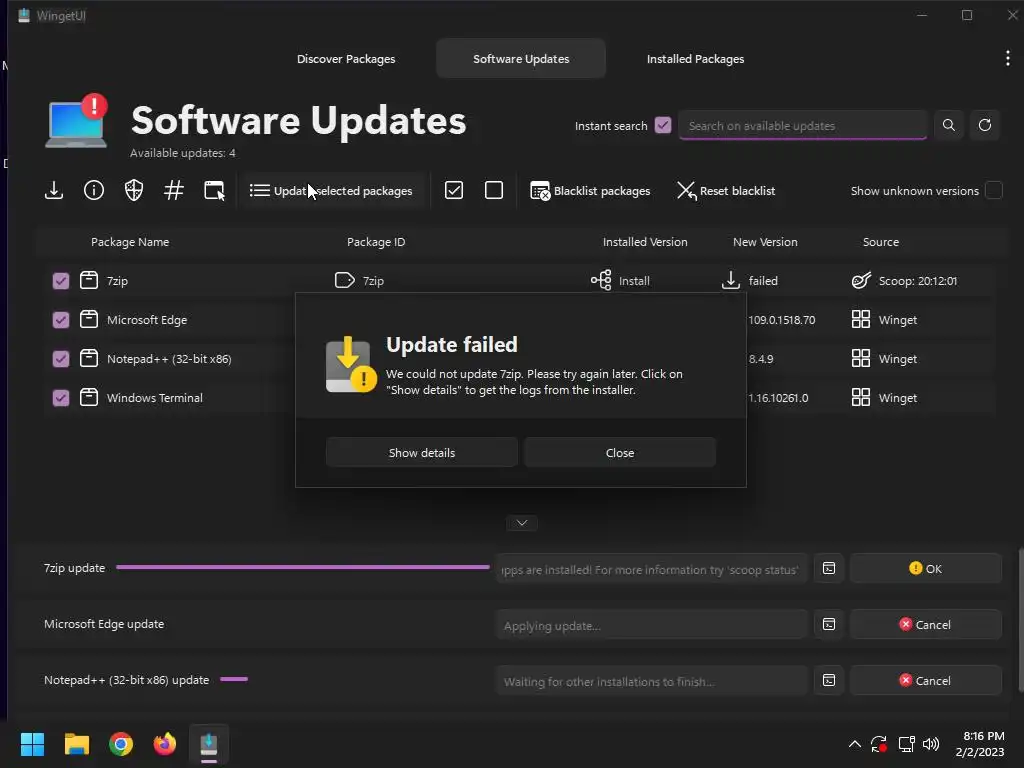This screenshot has height=768, width=1024.
Task: Click the interactive update window icon
Action: click(214, 191)
